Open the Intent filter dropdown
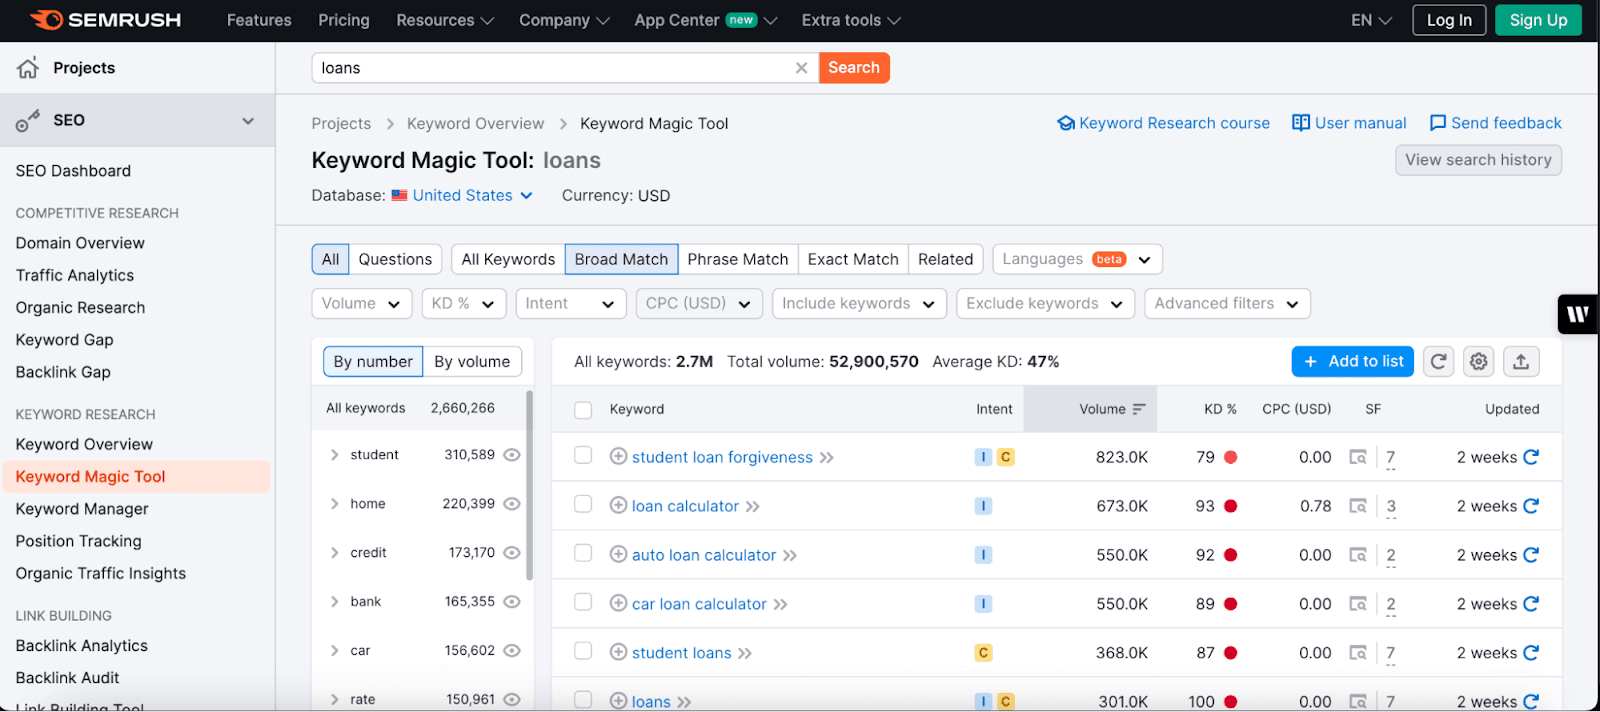Screen dimensions: 1600x712 pos(571,304)
